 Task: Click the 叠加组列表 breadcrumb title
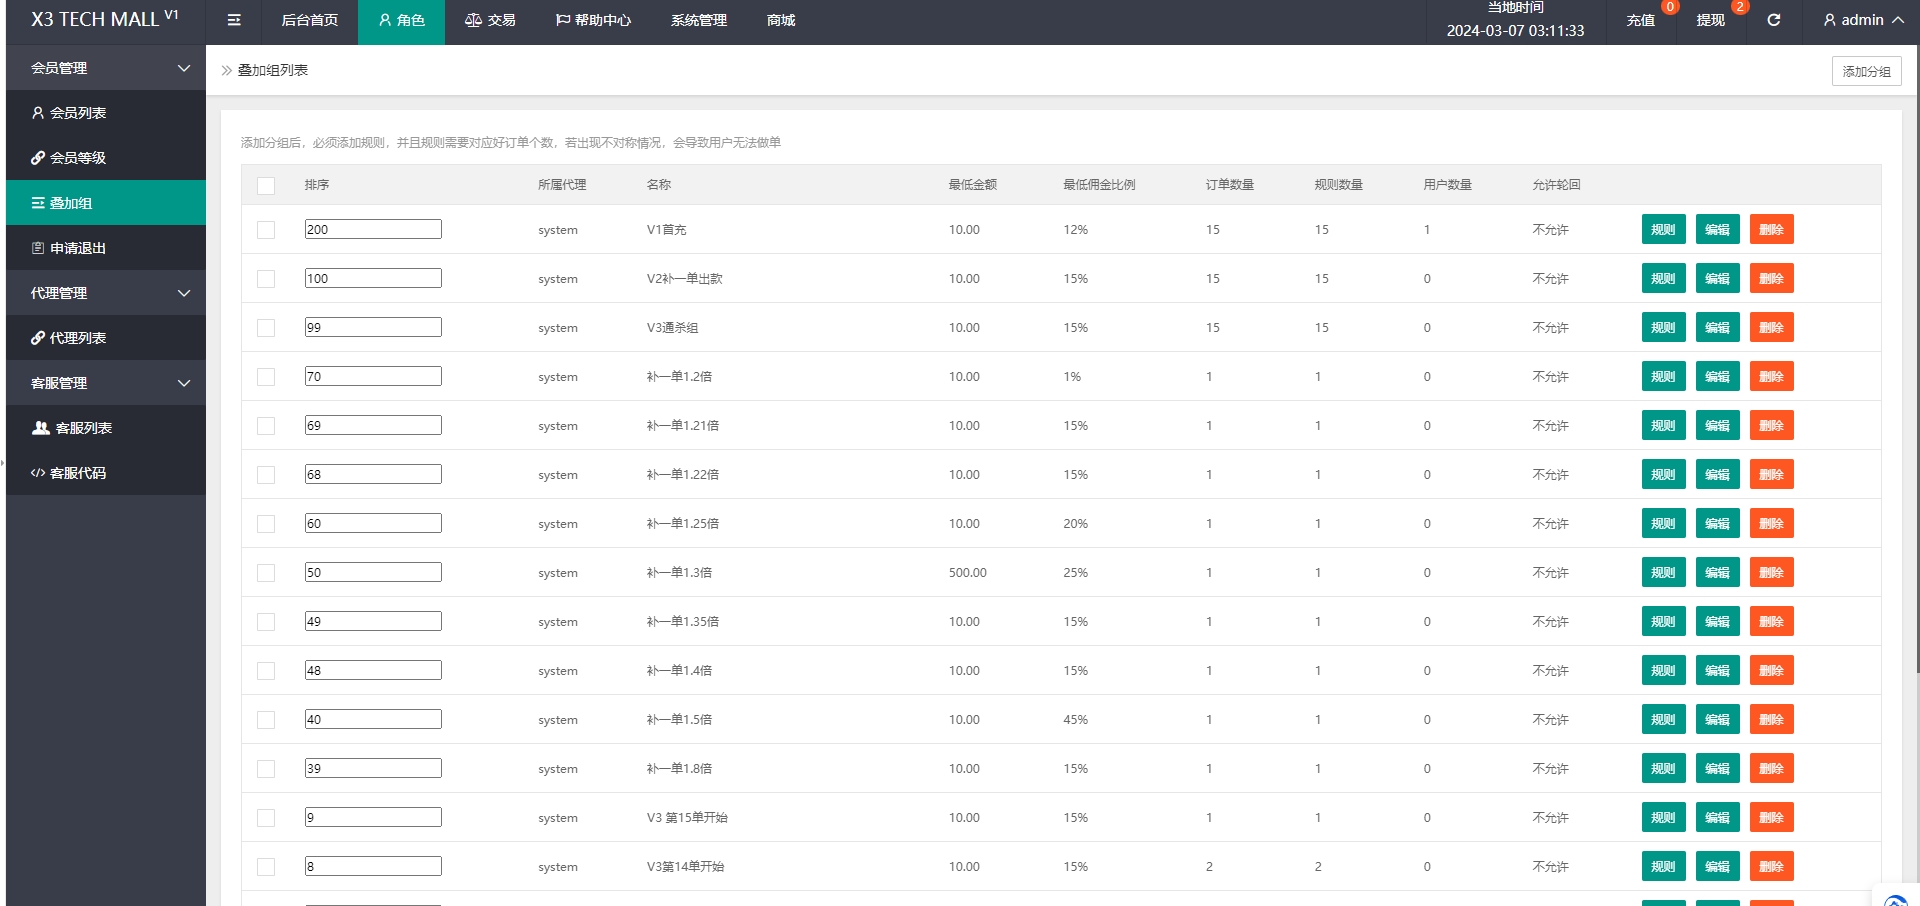coord(272,70)
